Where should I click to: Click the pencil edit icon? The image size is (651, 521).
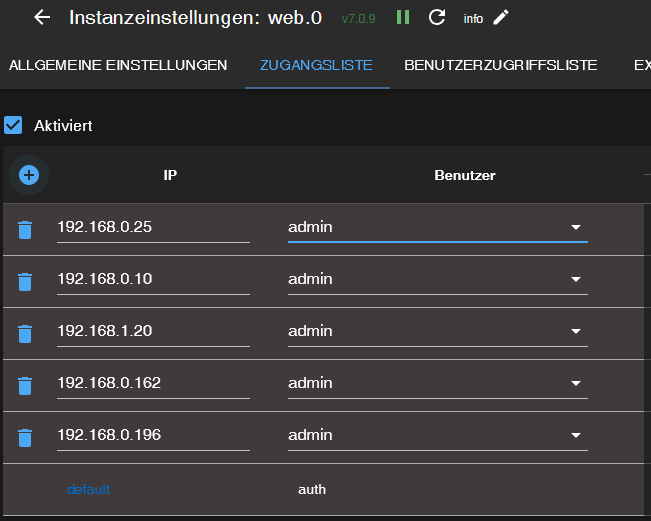click(501, 17)
